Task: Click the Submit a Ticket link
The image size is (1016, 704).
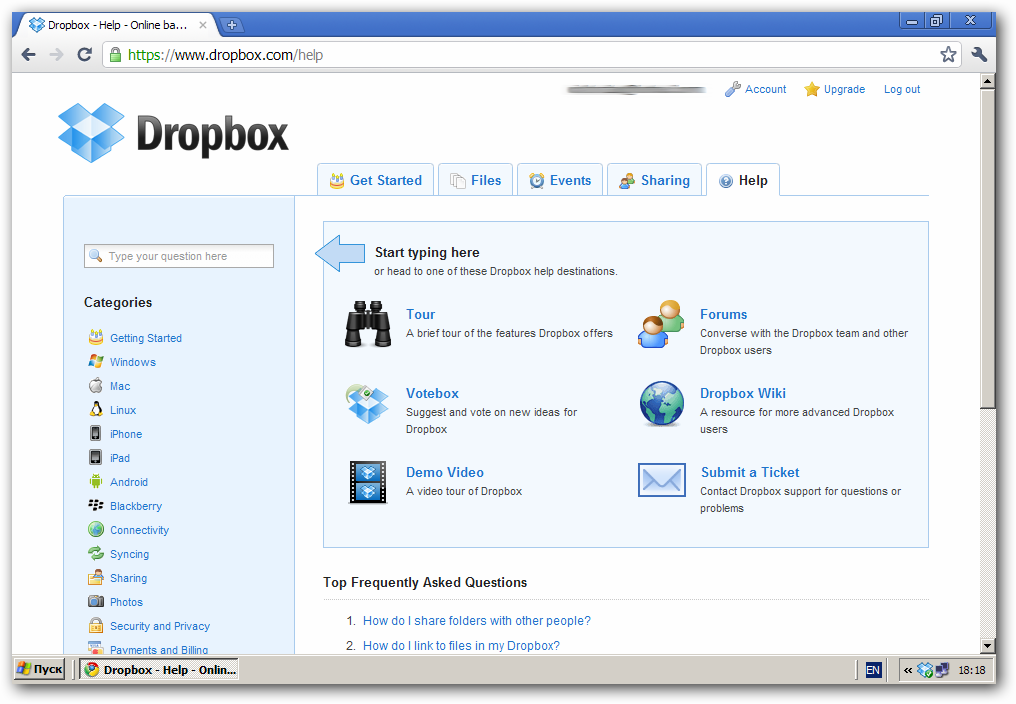Action: (750, 473)
